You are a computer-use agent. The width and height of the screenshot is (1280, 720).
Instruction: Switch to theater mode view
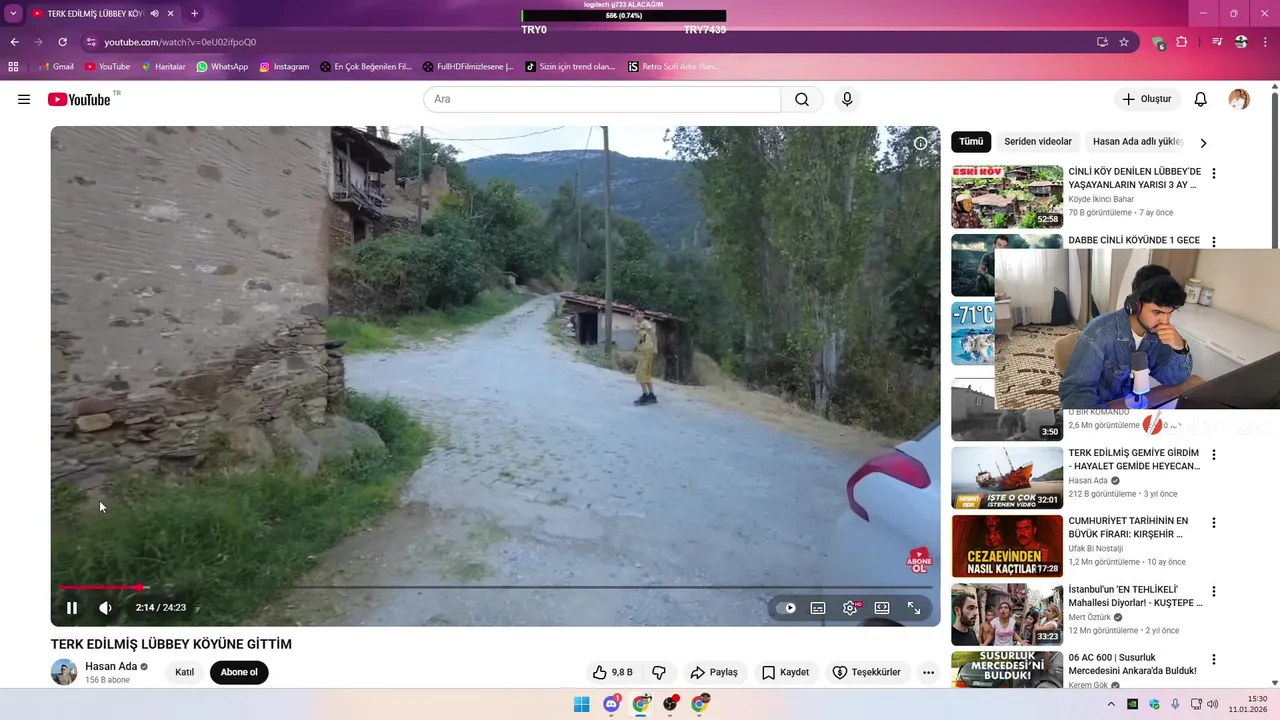[882, 608]
